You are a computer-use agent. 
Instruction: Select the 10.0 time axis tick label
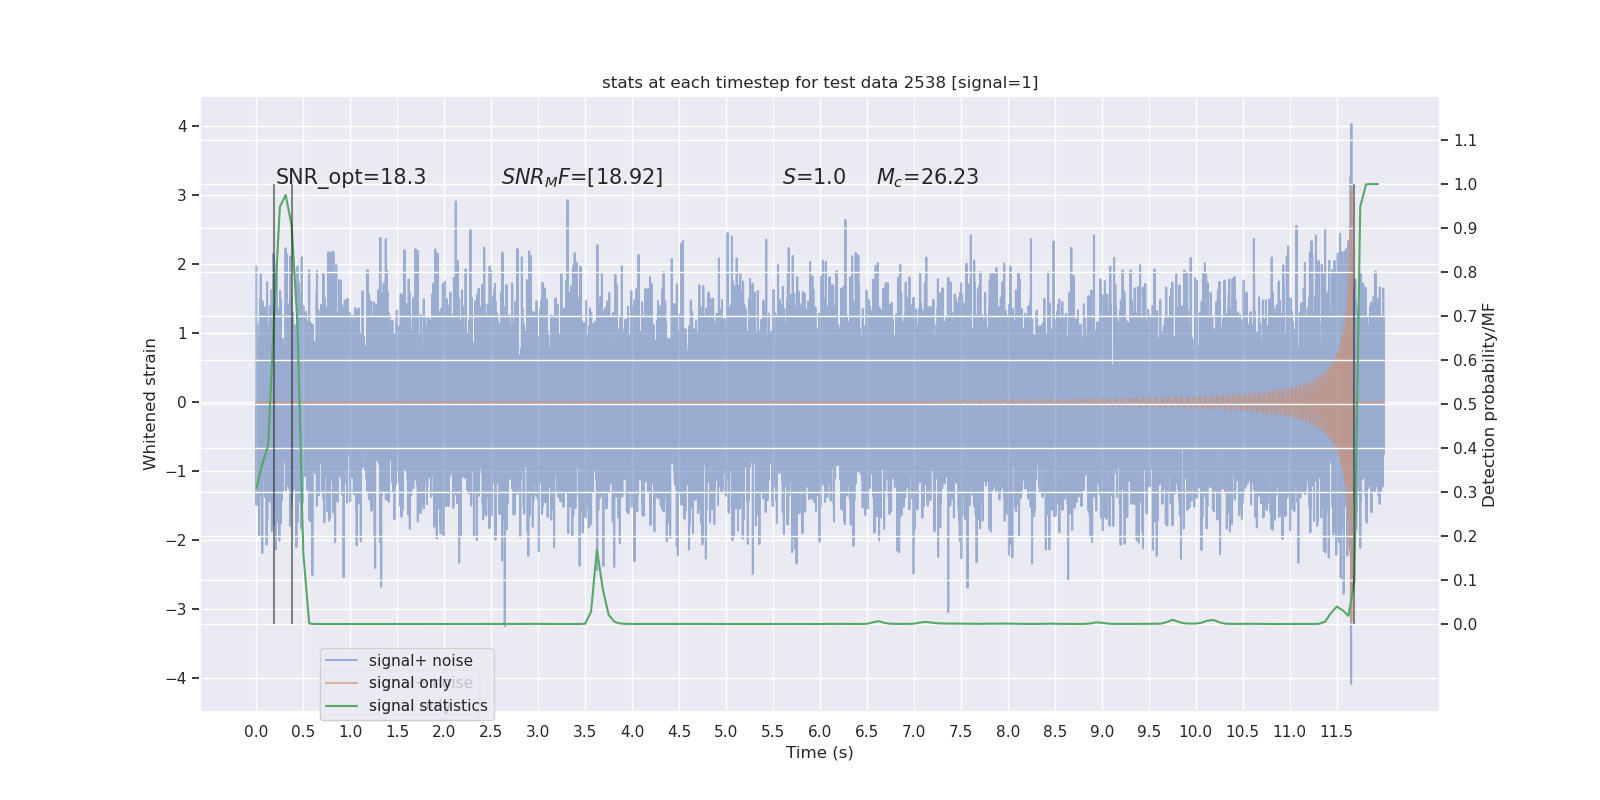click(1196, 731)
